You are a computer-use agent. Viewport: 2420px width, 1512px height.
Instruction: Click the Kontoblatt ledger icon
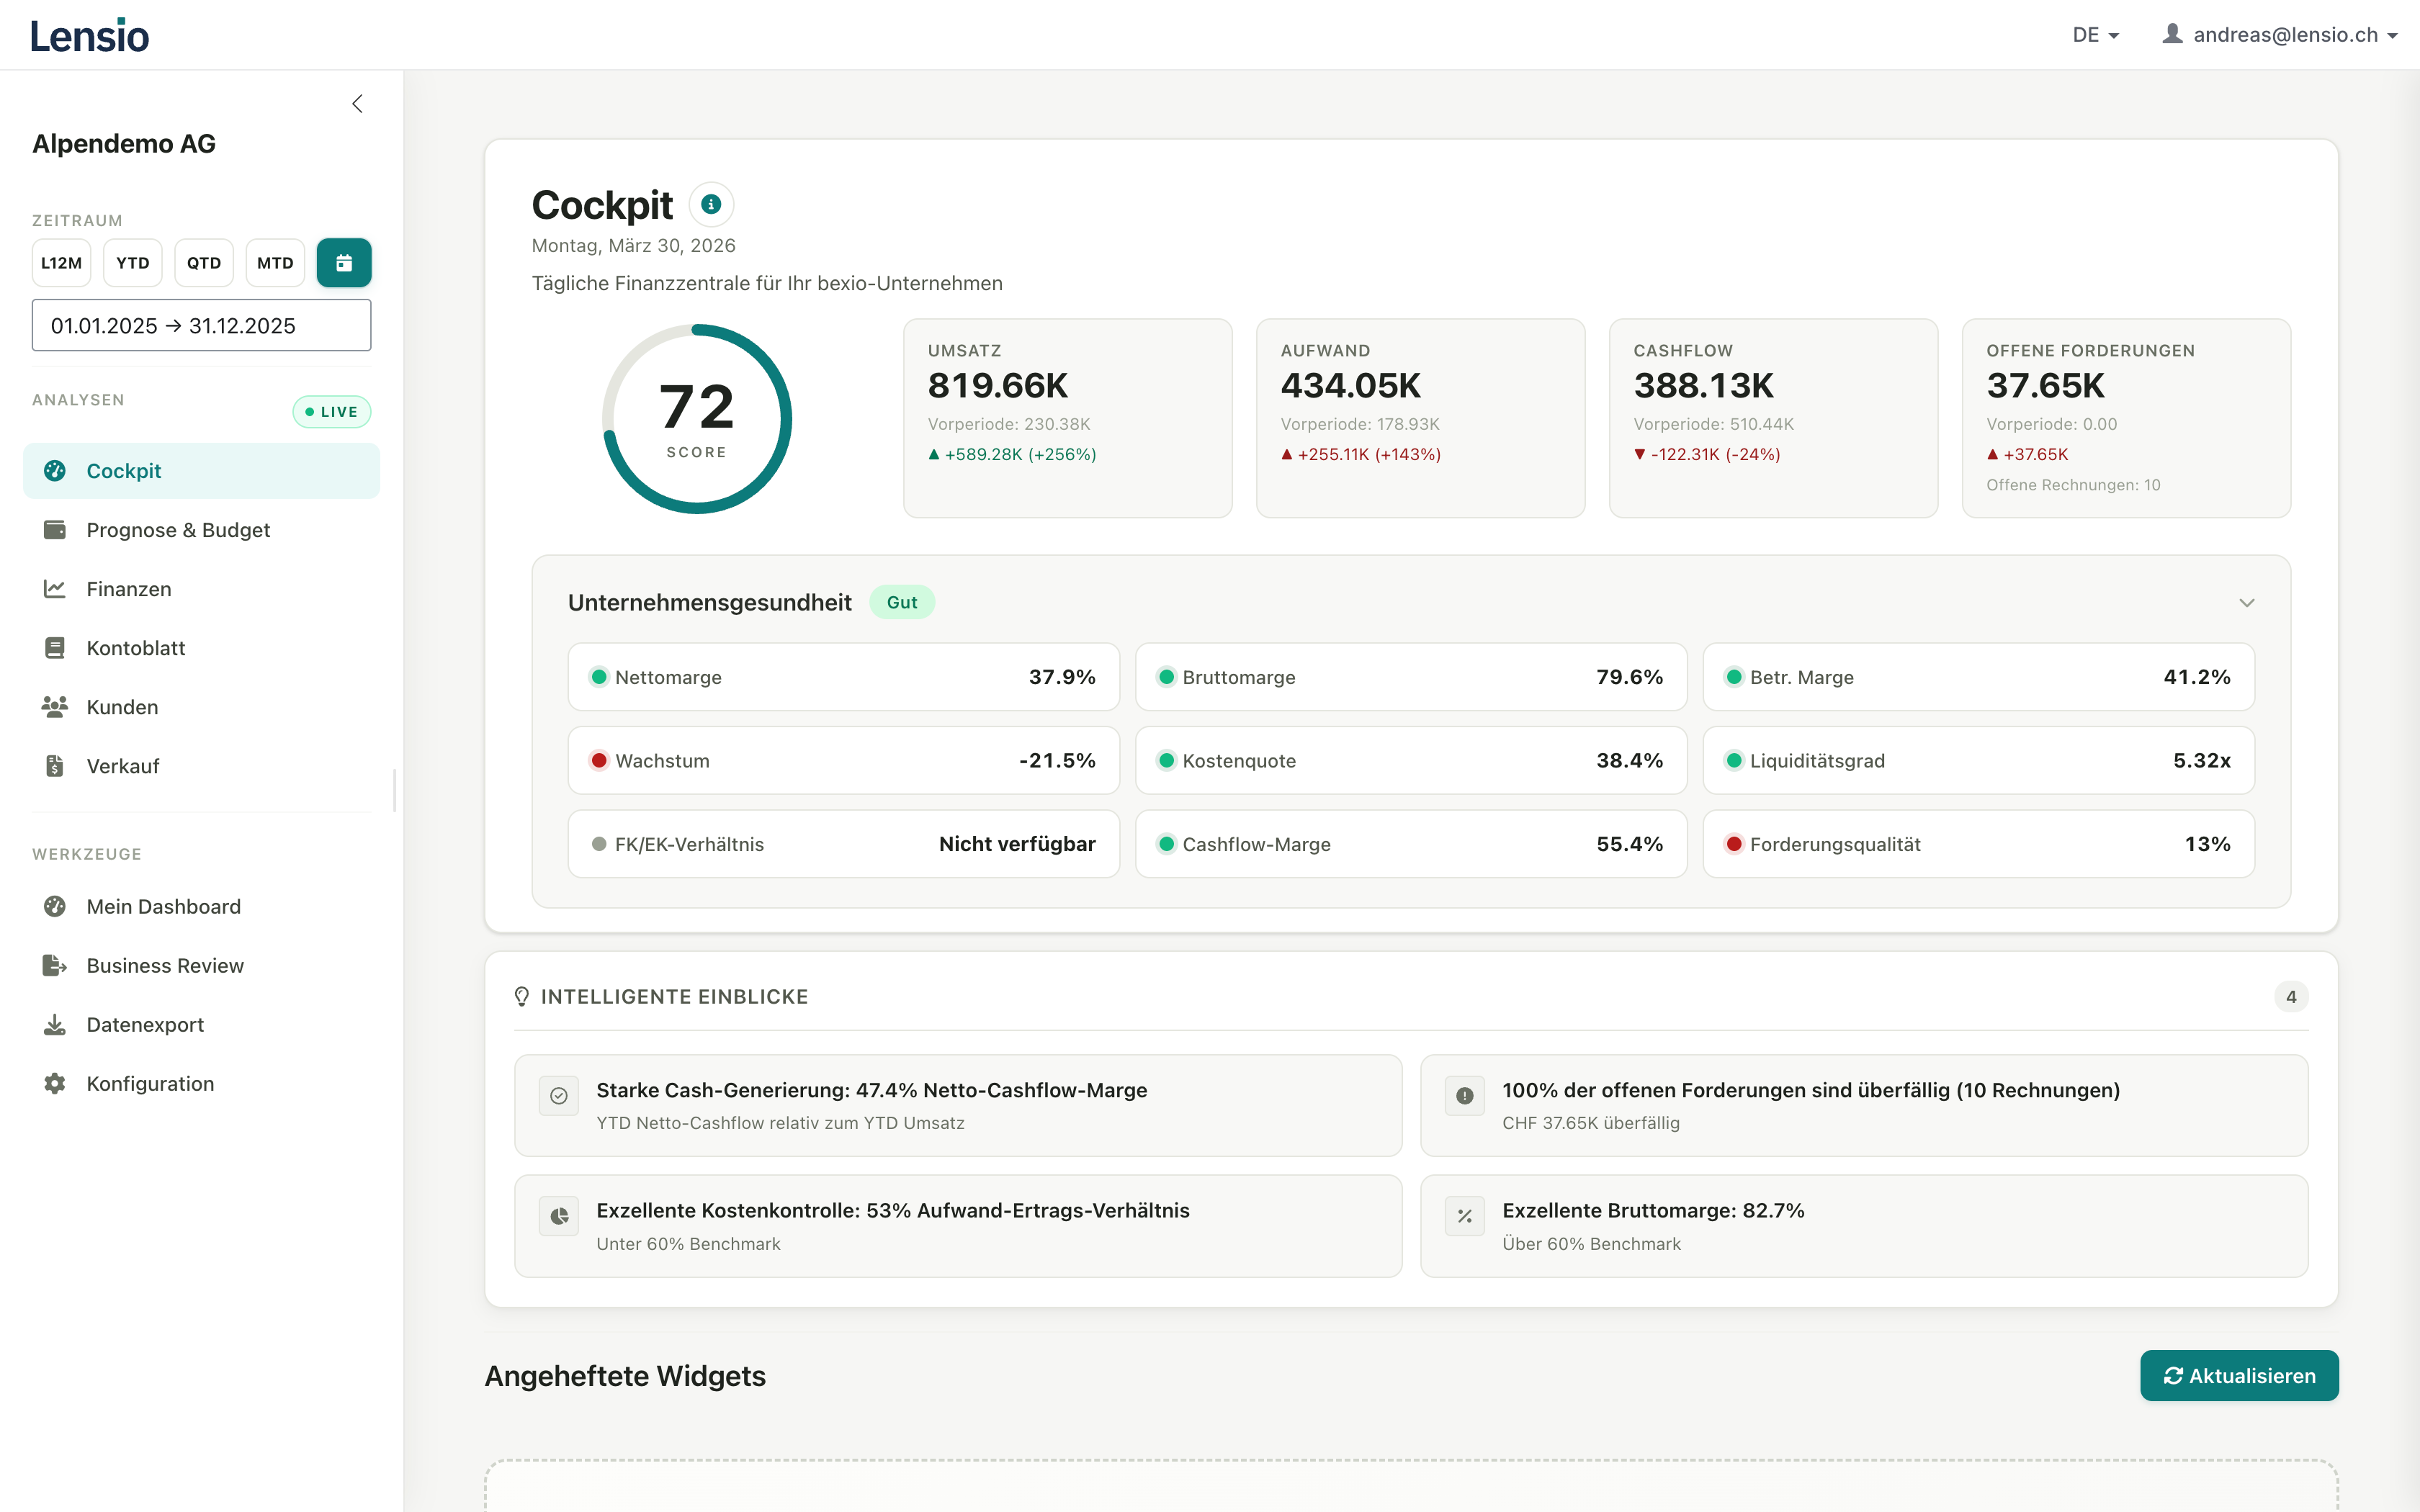[x=55, y=647]
